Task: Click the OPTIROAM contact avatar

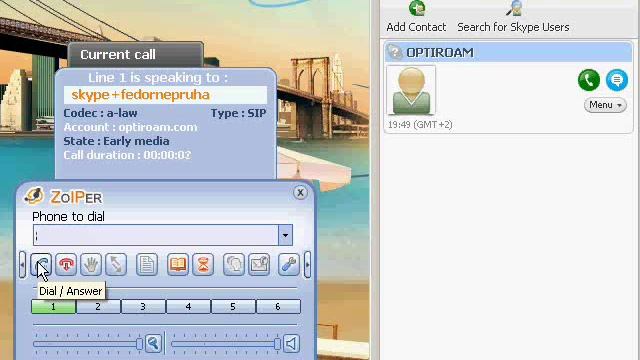Action: (411, 91)
